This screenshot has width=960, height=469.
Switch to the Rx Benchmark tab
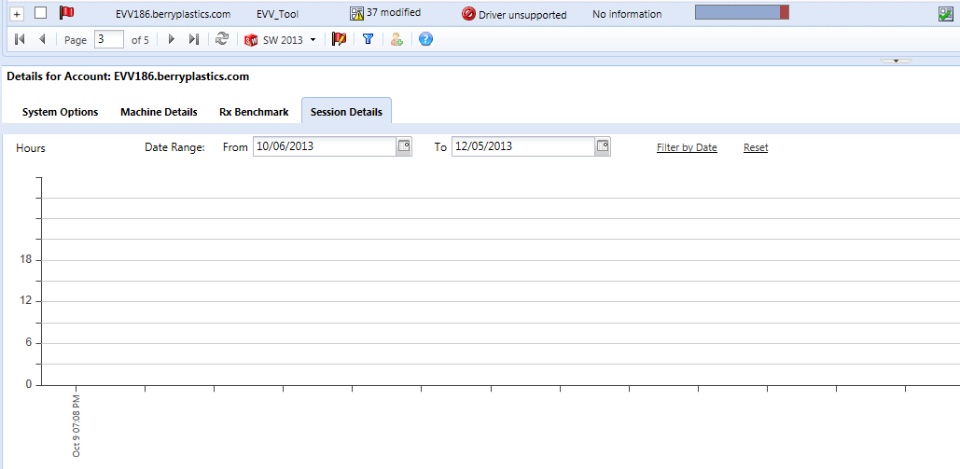(x=253, y=112)
